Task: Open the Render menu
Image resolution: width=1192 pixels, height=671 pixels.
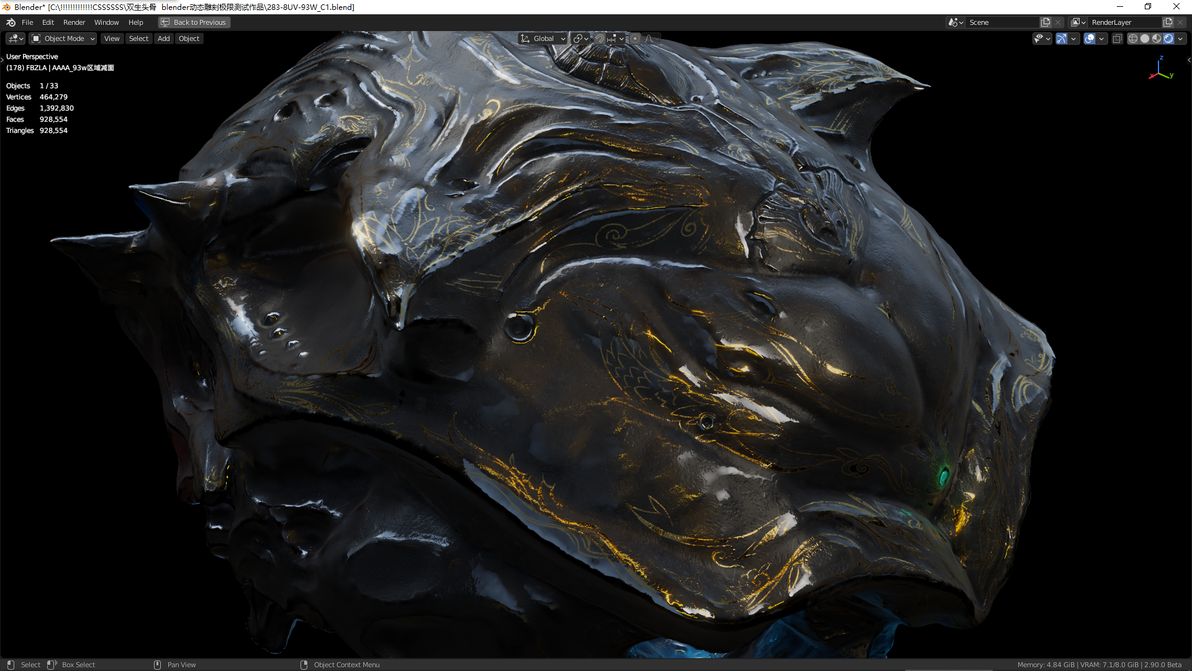Action: pyautogui.click(x=74, y=23)
